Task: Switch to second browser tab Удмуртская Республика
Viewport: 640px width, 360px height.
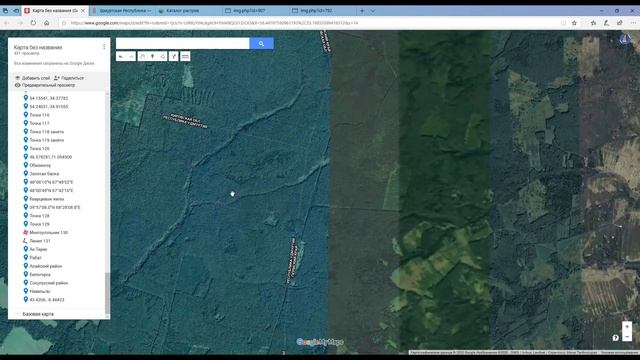Action: (122, 11)
